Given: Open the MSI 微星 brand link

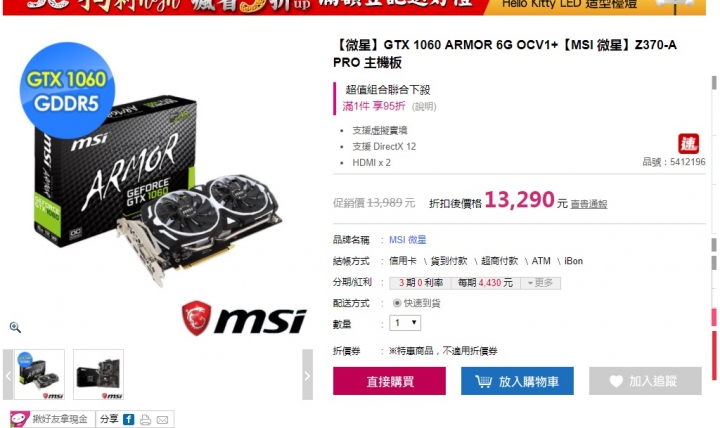Looking at the screenshot, I should [408, 240].
